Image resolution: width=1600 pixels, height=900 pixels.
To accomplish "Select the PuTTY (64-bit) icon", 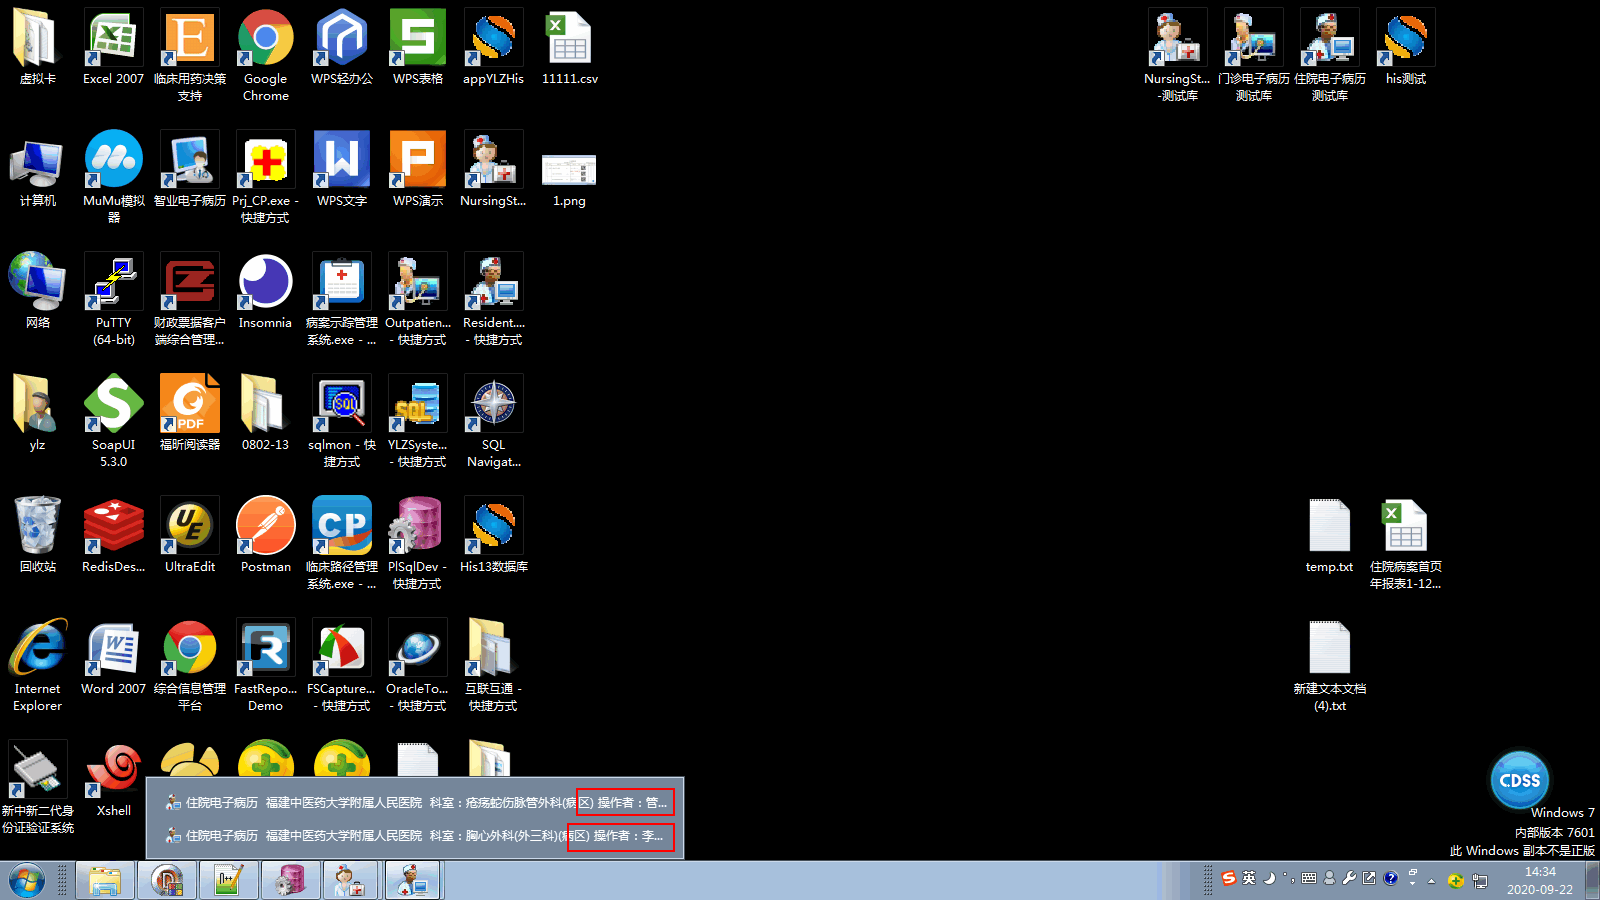I will (x=114, y=300).
